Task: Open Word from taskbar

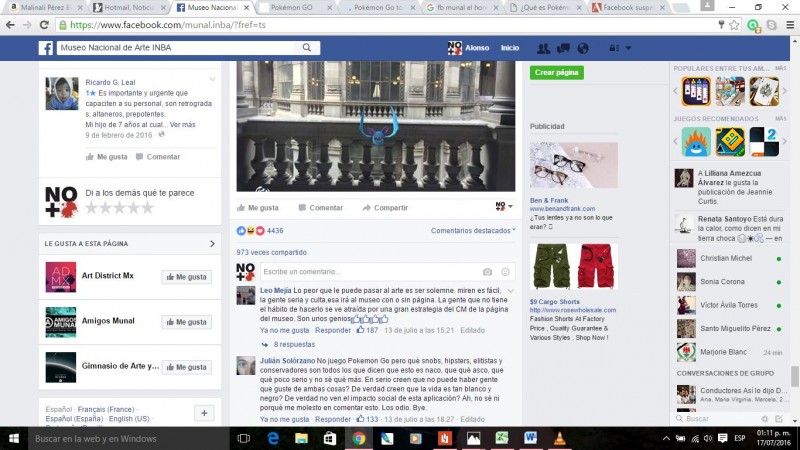Action: coord(531,438)
